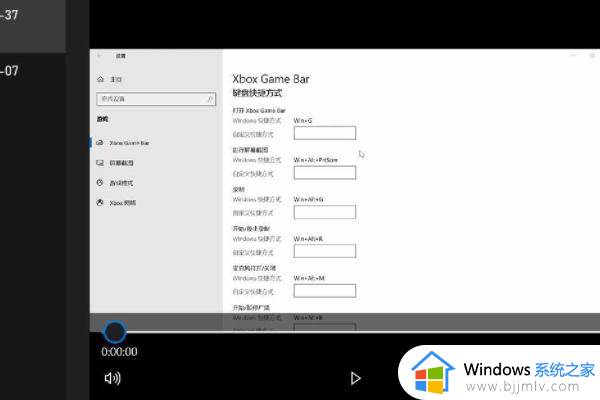The image size is (600, 400).
Task: Click the Win+Alt+G shortcut text
Action: [308, 199]
